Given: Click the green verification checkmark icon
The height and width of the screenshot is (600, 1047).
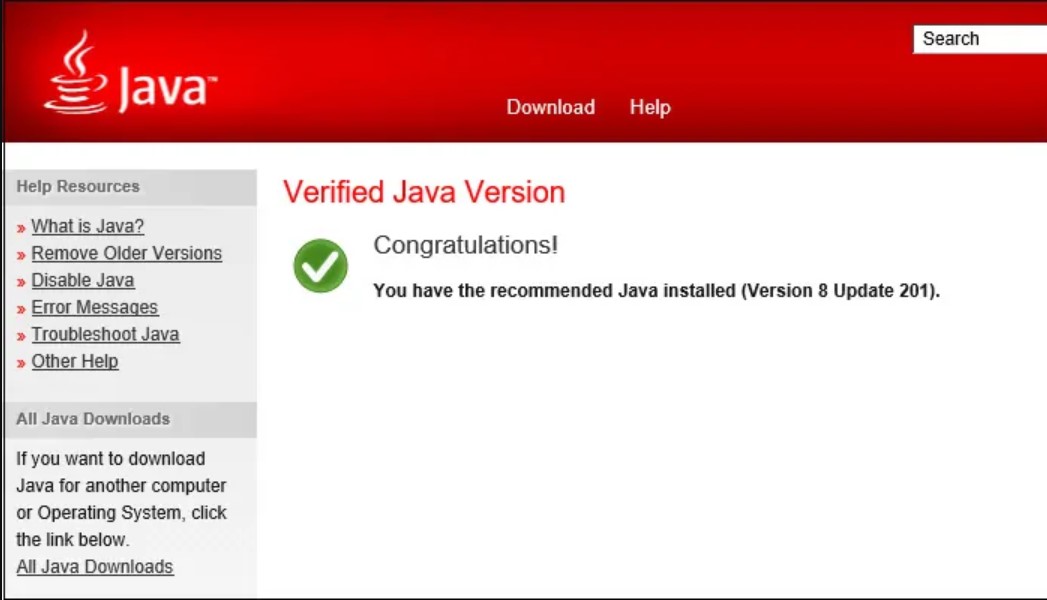Looking at the screenshot, I should (320, 266).
